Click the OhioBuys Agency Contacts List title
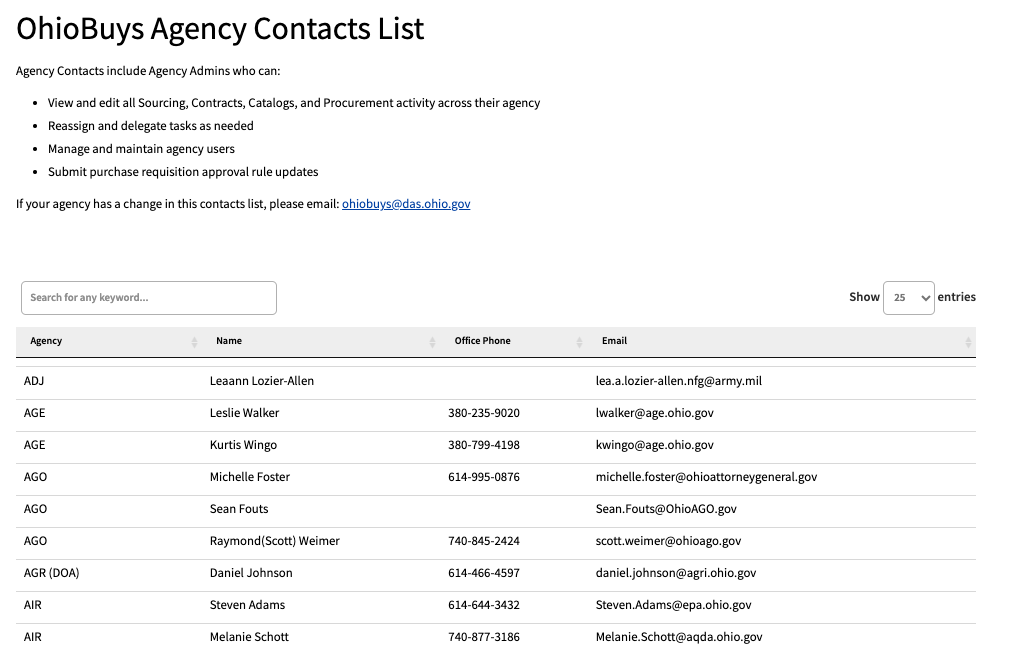1010x654 pixels. [x=220, y=28]
